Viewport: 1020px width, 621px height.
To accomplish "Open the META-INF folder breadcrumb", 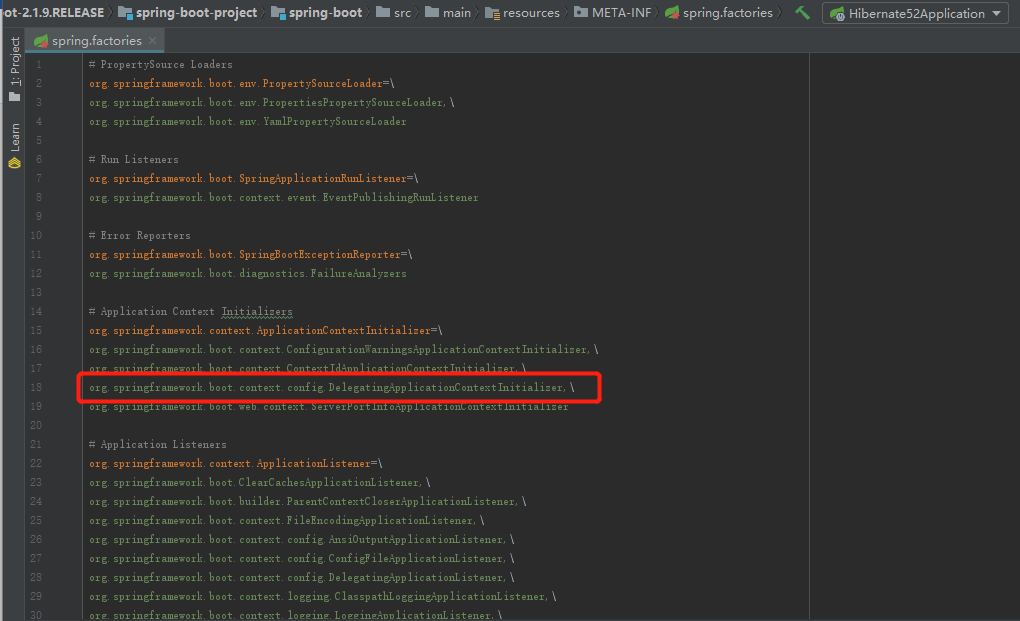I will pyautogui.click(x=613, y=12).
